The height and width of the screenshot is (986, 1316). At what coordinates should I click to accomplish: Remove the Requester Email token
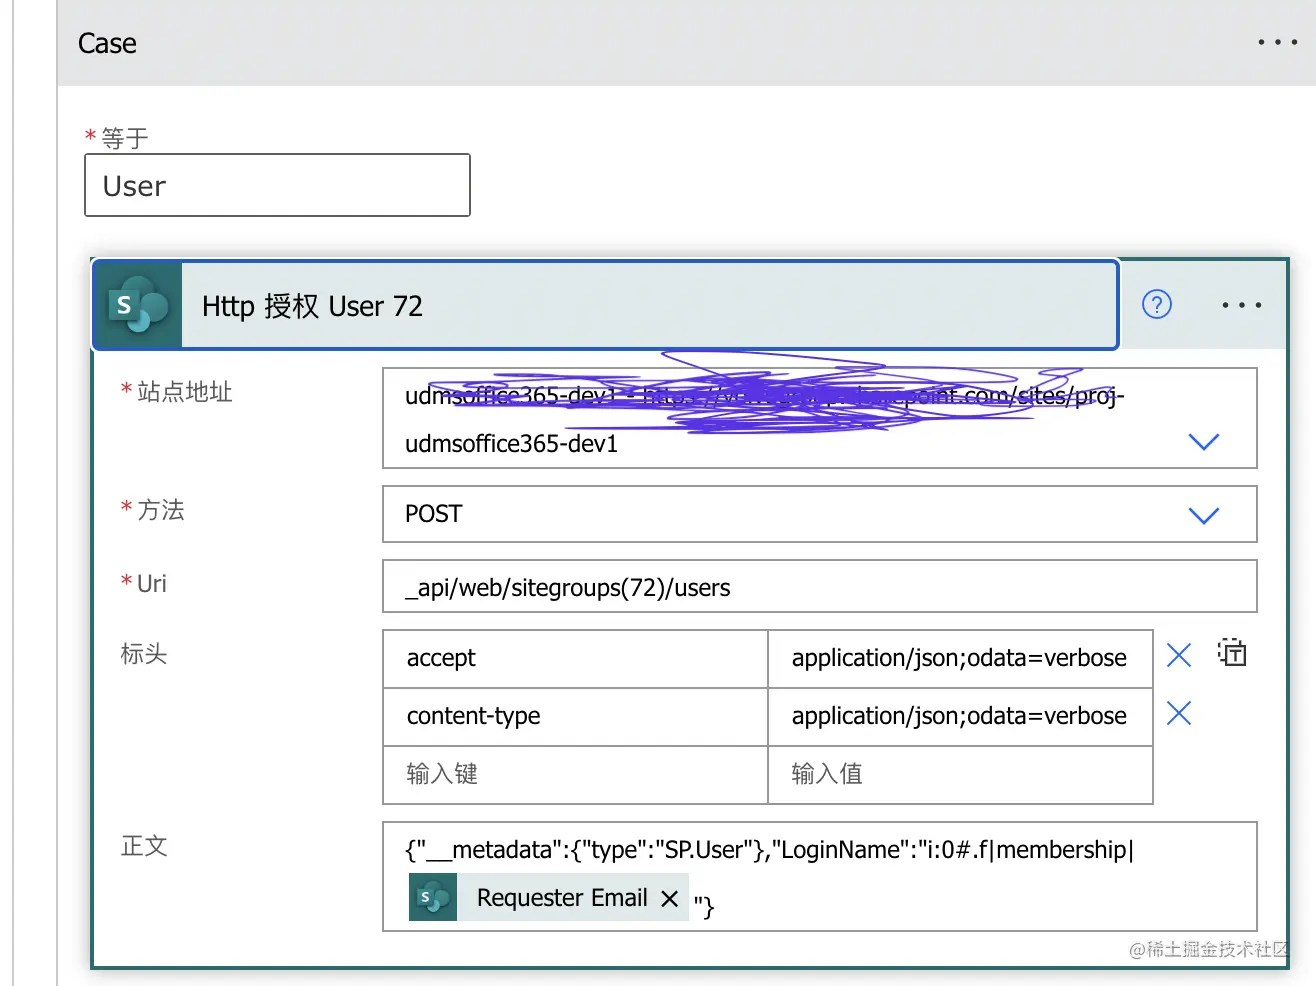pos(670,898)
